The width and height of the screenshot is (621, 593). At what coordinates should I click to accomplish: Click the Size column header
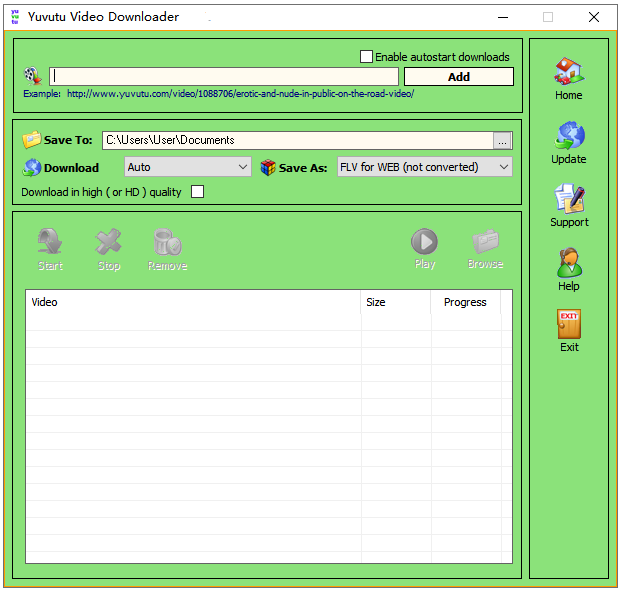396,302
